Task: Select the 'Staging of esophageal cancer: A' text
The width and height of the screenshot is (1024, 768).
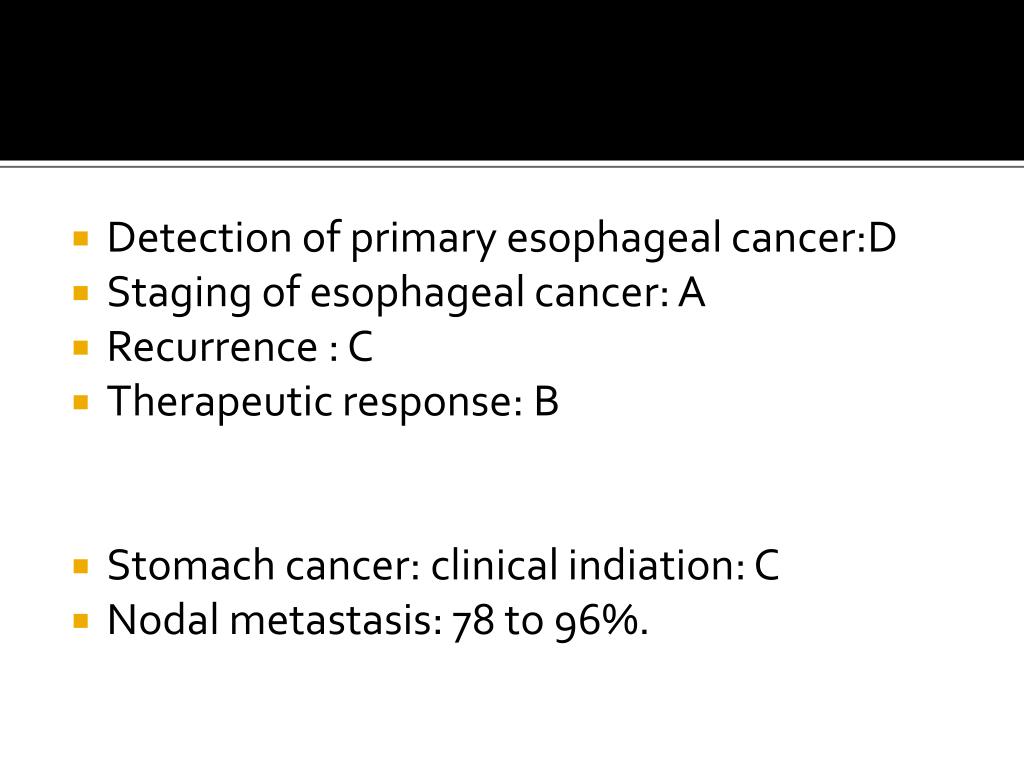Action: click(406, 293)
